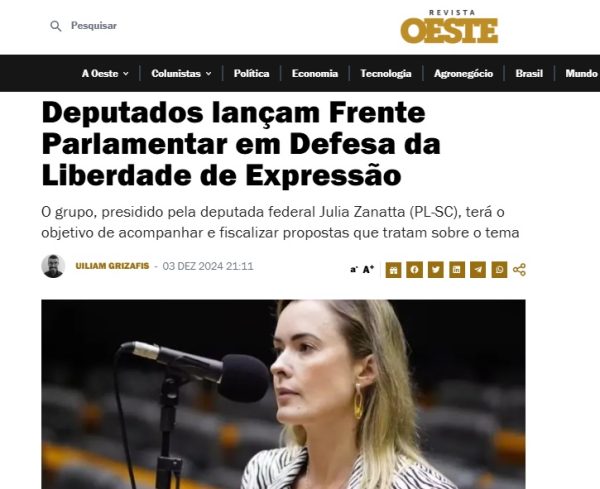This screenshot has width=600, height=489.
Task: Open the gift article share icon
Action: (393, 270)
